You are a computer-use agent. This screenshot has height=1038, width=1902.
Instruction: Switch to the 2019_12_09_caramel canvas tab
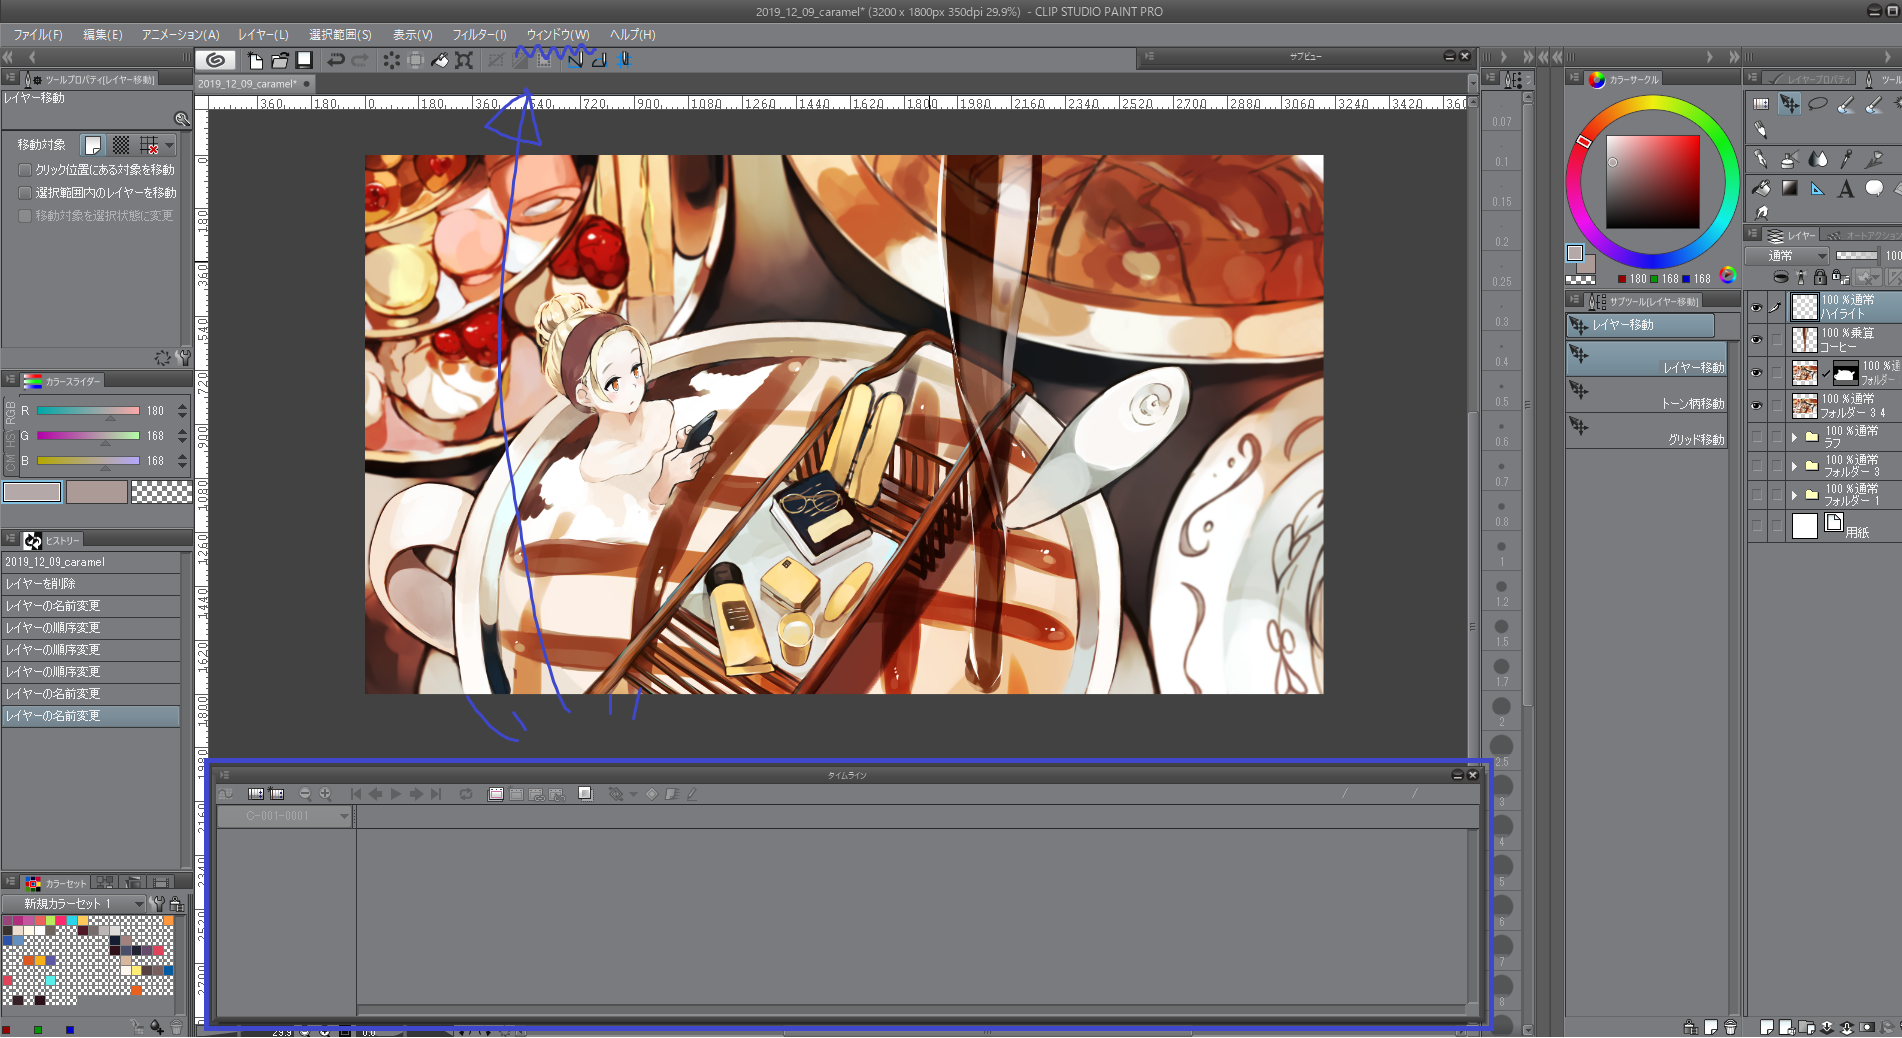coord(255,84)
